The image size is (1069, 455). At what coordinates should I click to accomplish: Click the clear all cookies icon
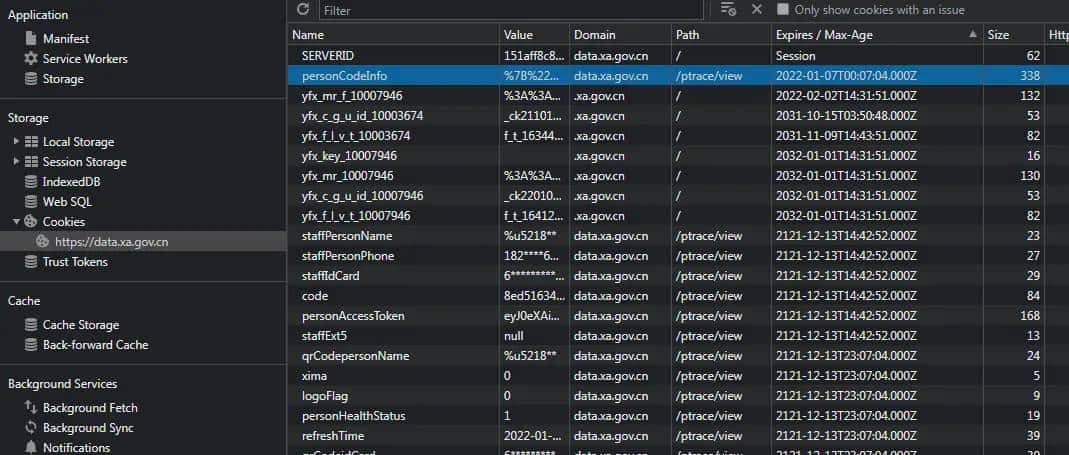tap(728, 9)
